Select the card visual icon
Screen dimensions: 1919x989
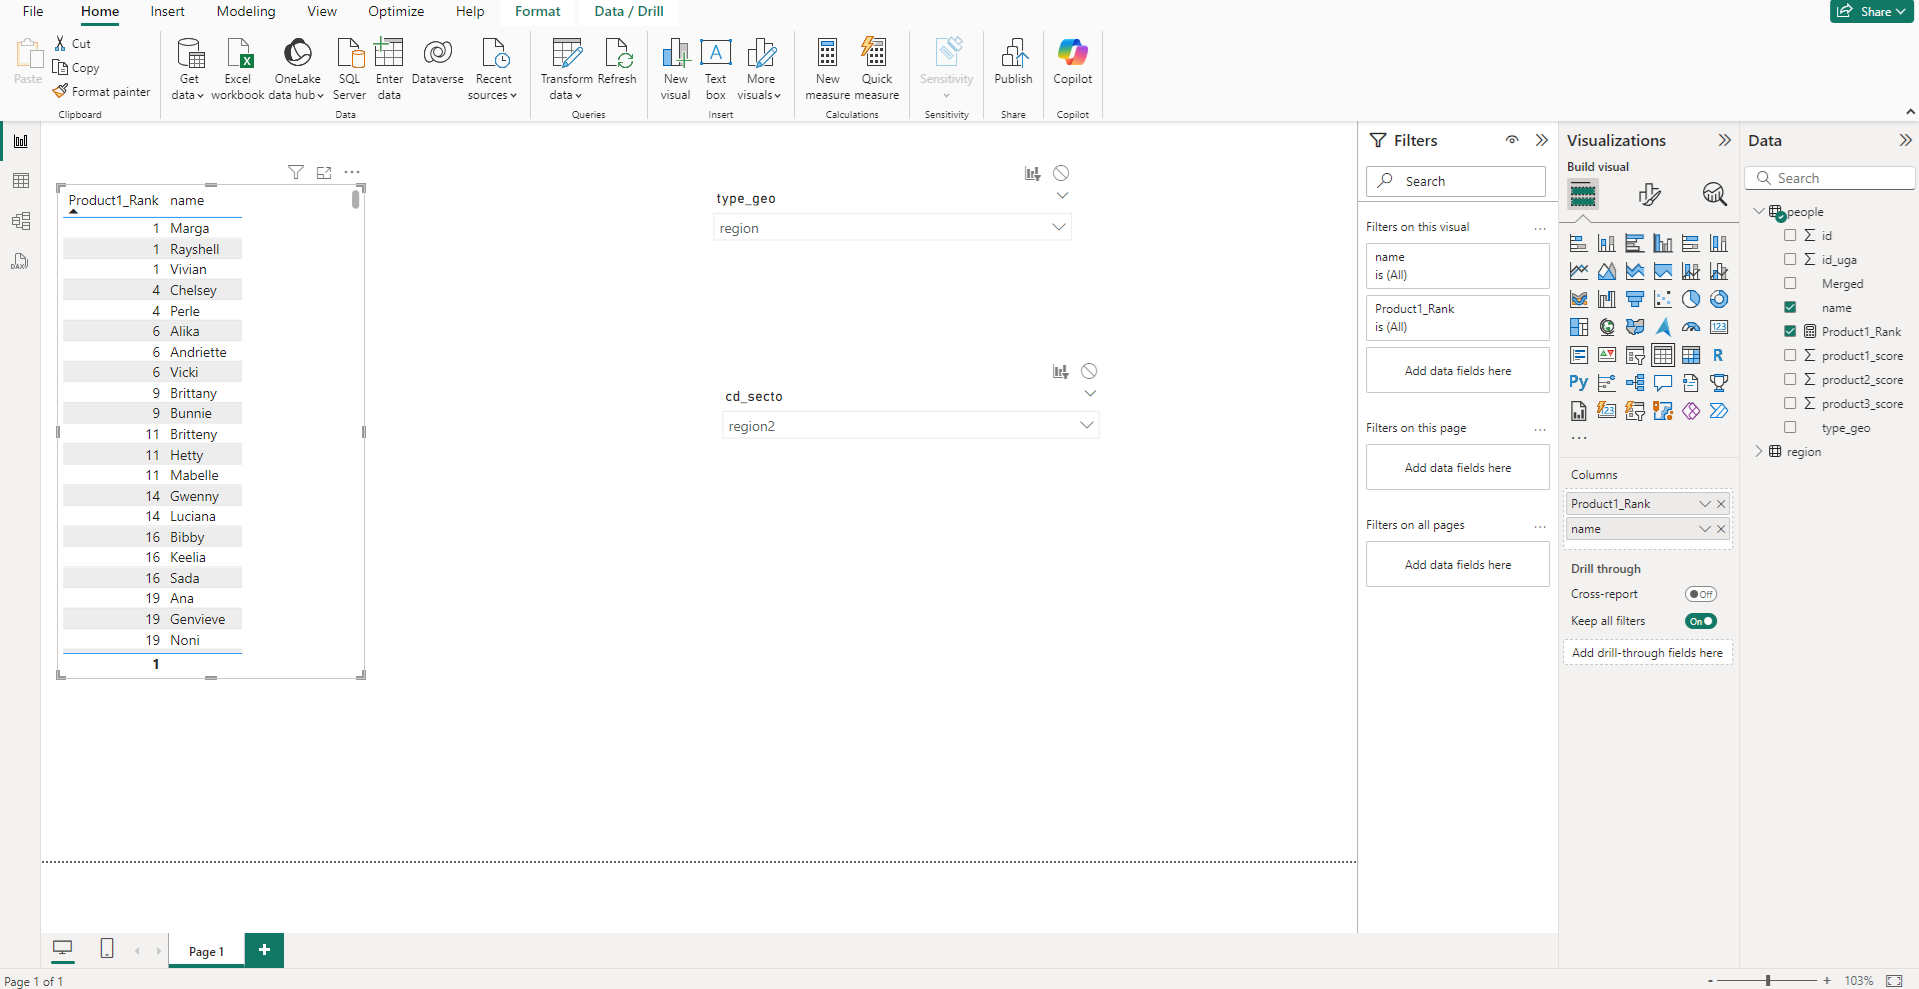coord(1718,327)
